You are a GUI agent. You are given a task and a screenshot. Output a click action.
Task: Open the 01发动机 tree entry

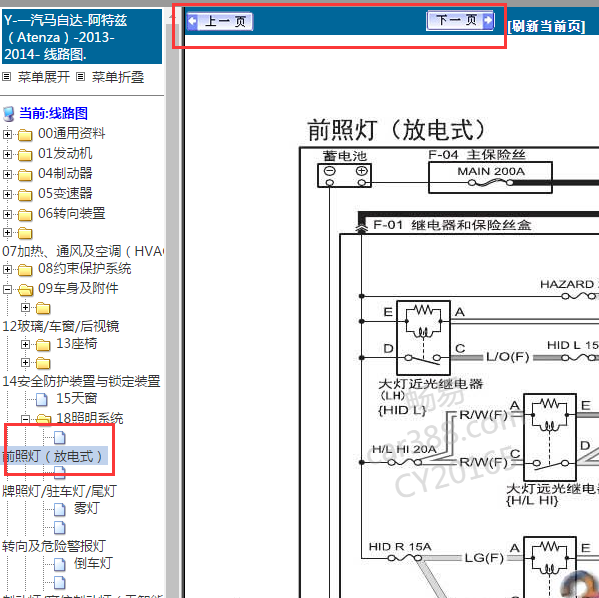(65, 154)
